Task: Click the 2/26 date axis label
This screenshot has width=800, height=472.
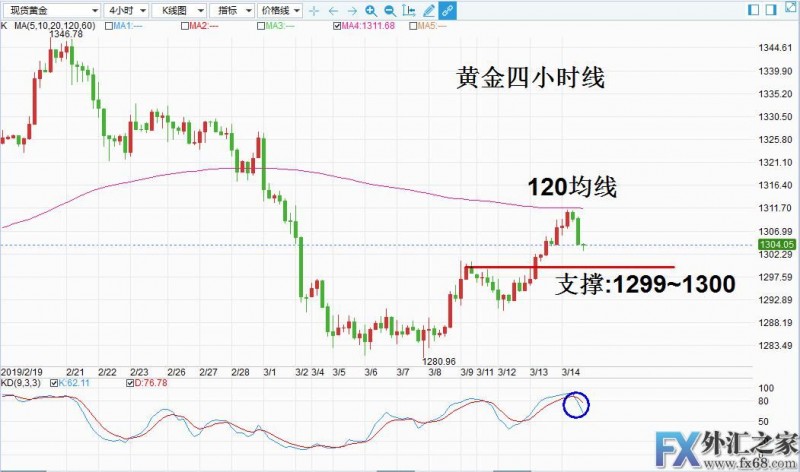Action: pyautogui.click(x=176, y=372)
